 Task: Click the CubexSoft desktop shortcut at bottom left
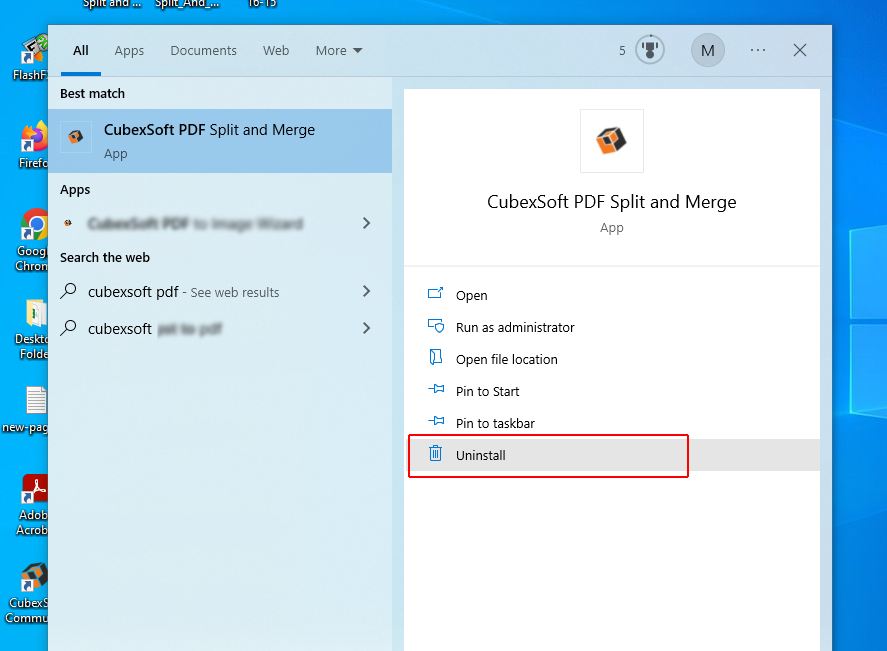pyautogui.click(x=28, y=593)
